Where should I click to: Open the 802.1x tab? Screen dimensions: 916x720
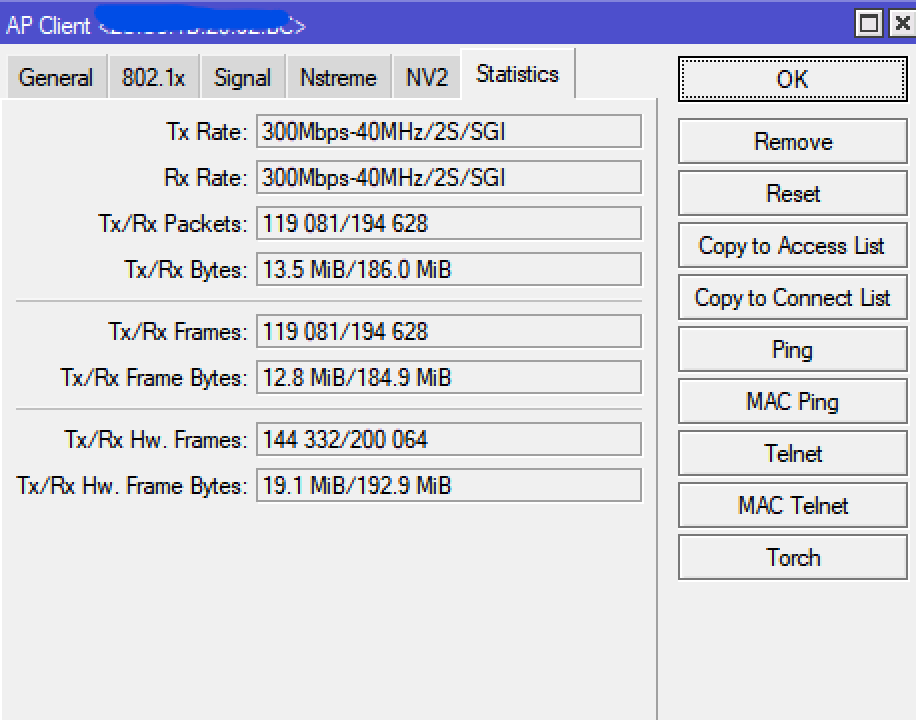click(155, 78)
